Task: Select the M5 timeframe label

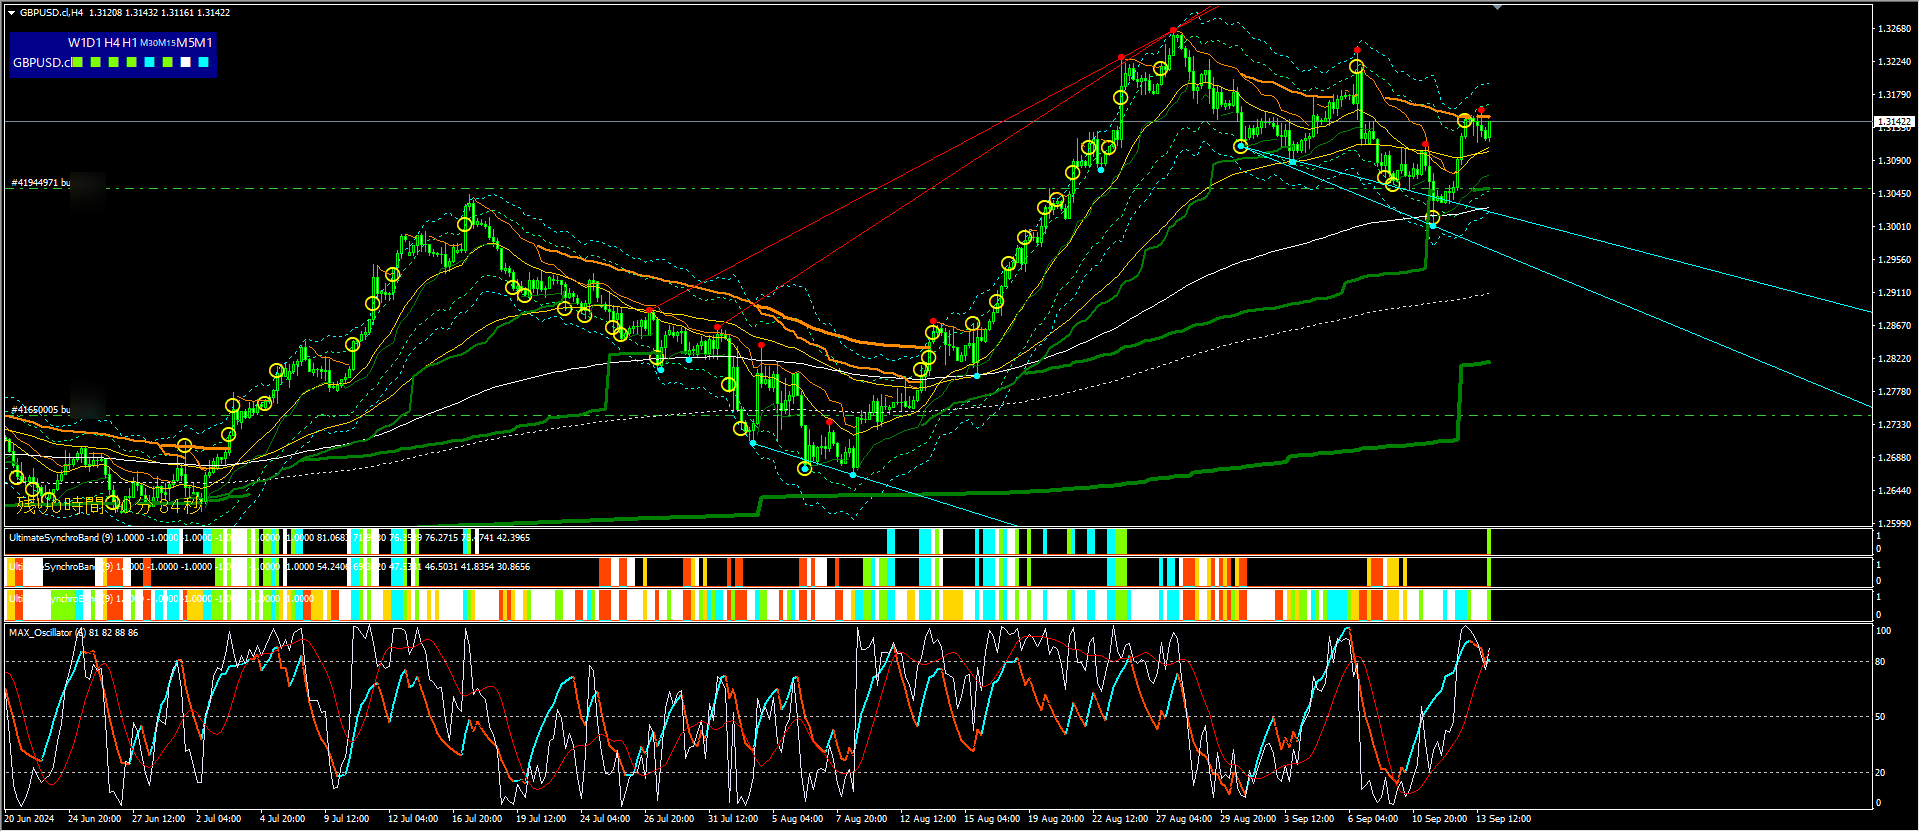Action: pyautogui.click(x=185, y=43)
